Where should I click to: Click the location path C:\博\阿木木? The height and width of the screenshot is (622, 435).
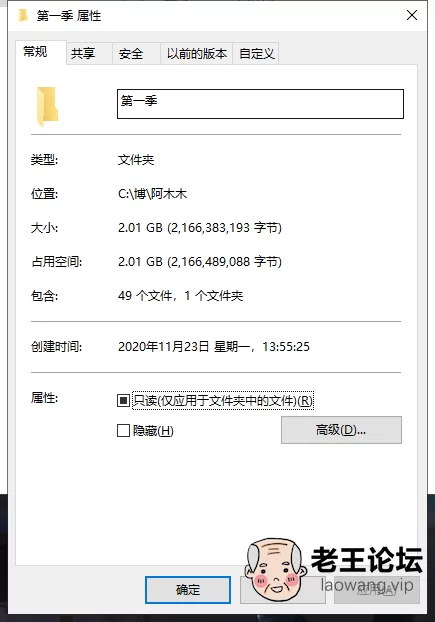[152, 194]
